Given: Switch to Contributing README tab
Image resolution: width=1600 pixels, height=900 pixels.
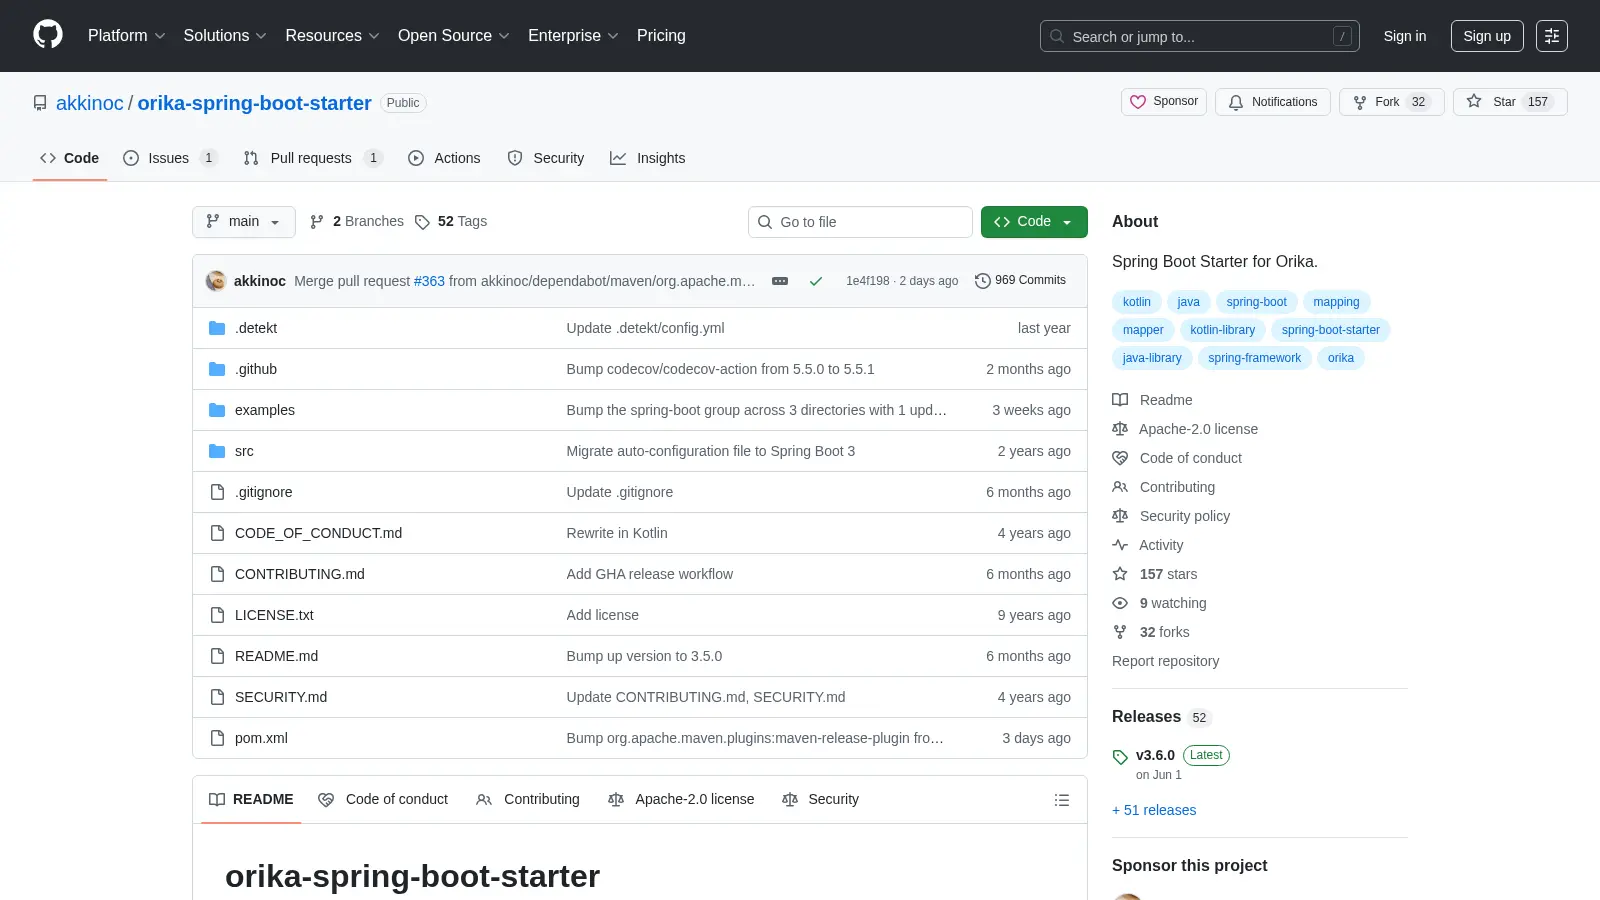Looking at the screenshot, I should [x=528, y=799].
